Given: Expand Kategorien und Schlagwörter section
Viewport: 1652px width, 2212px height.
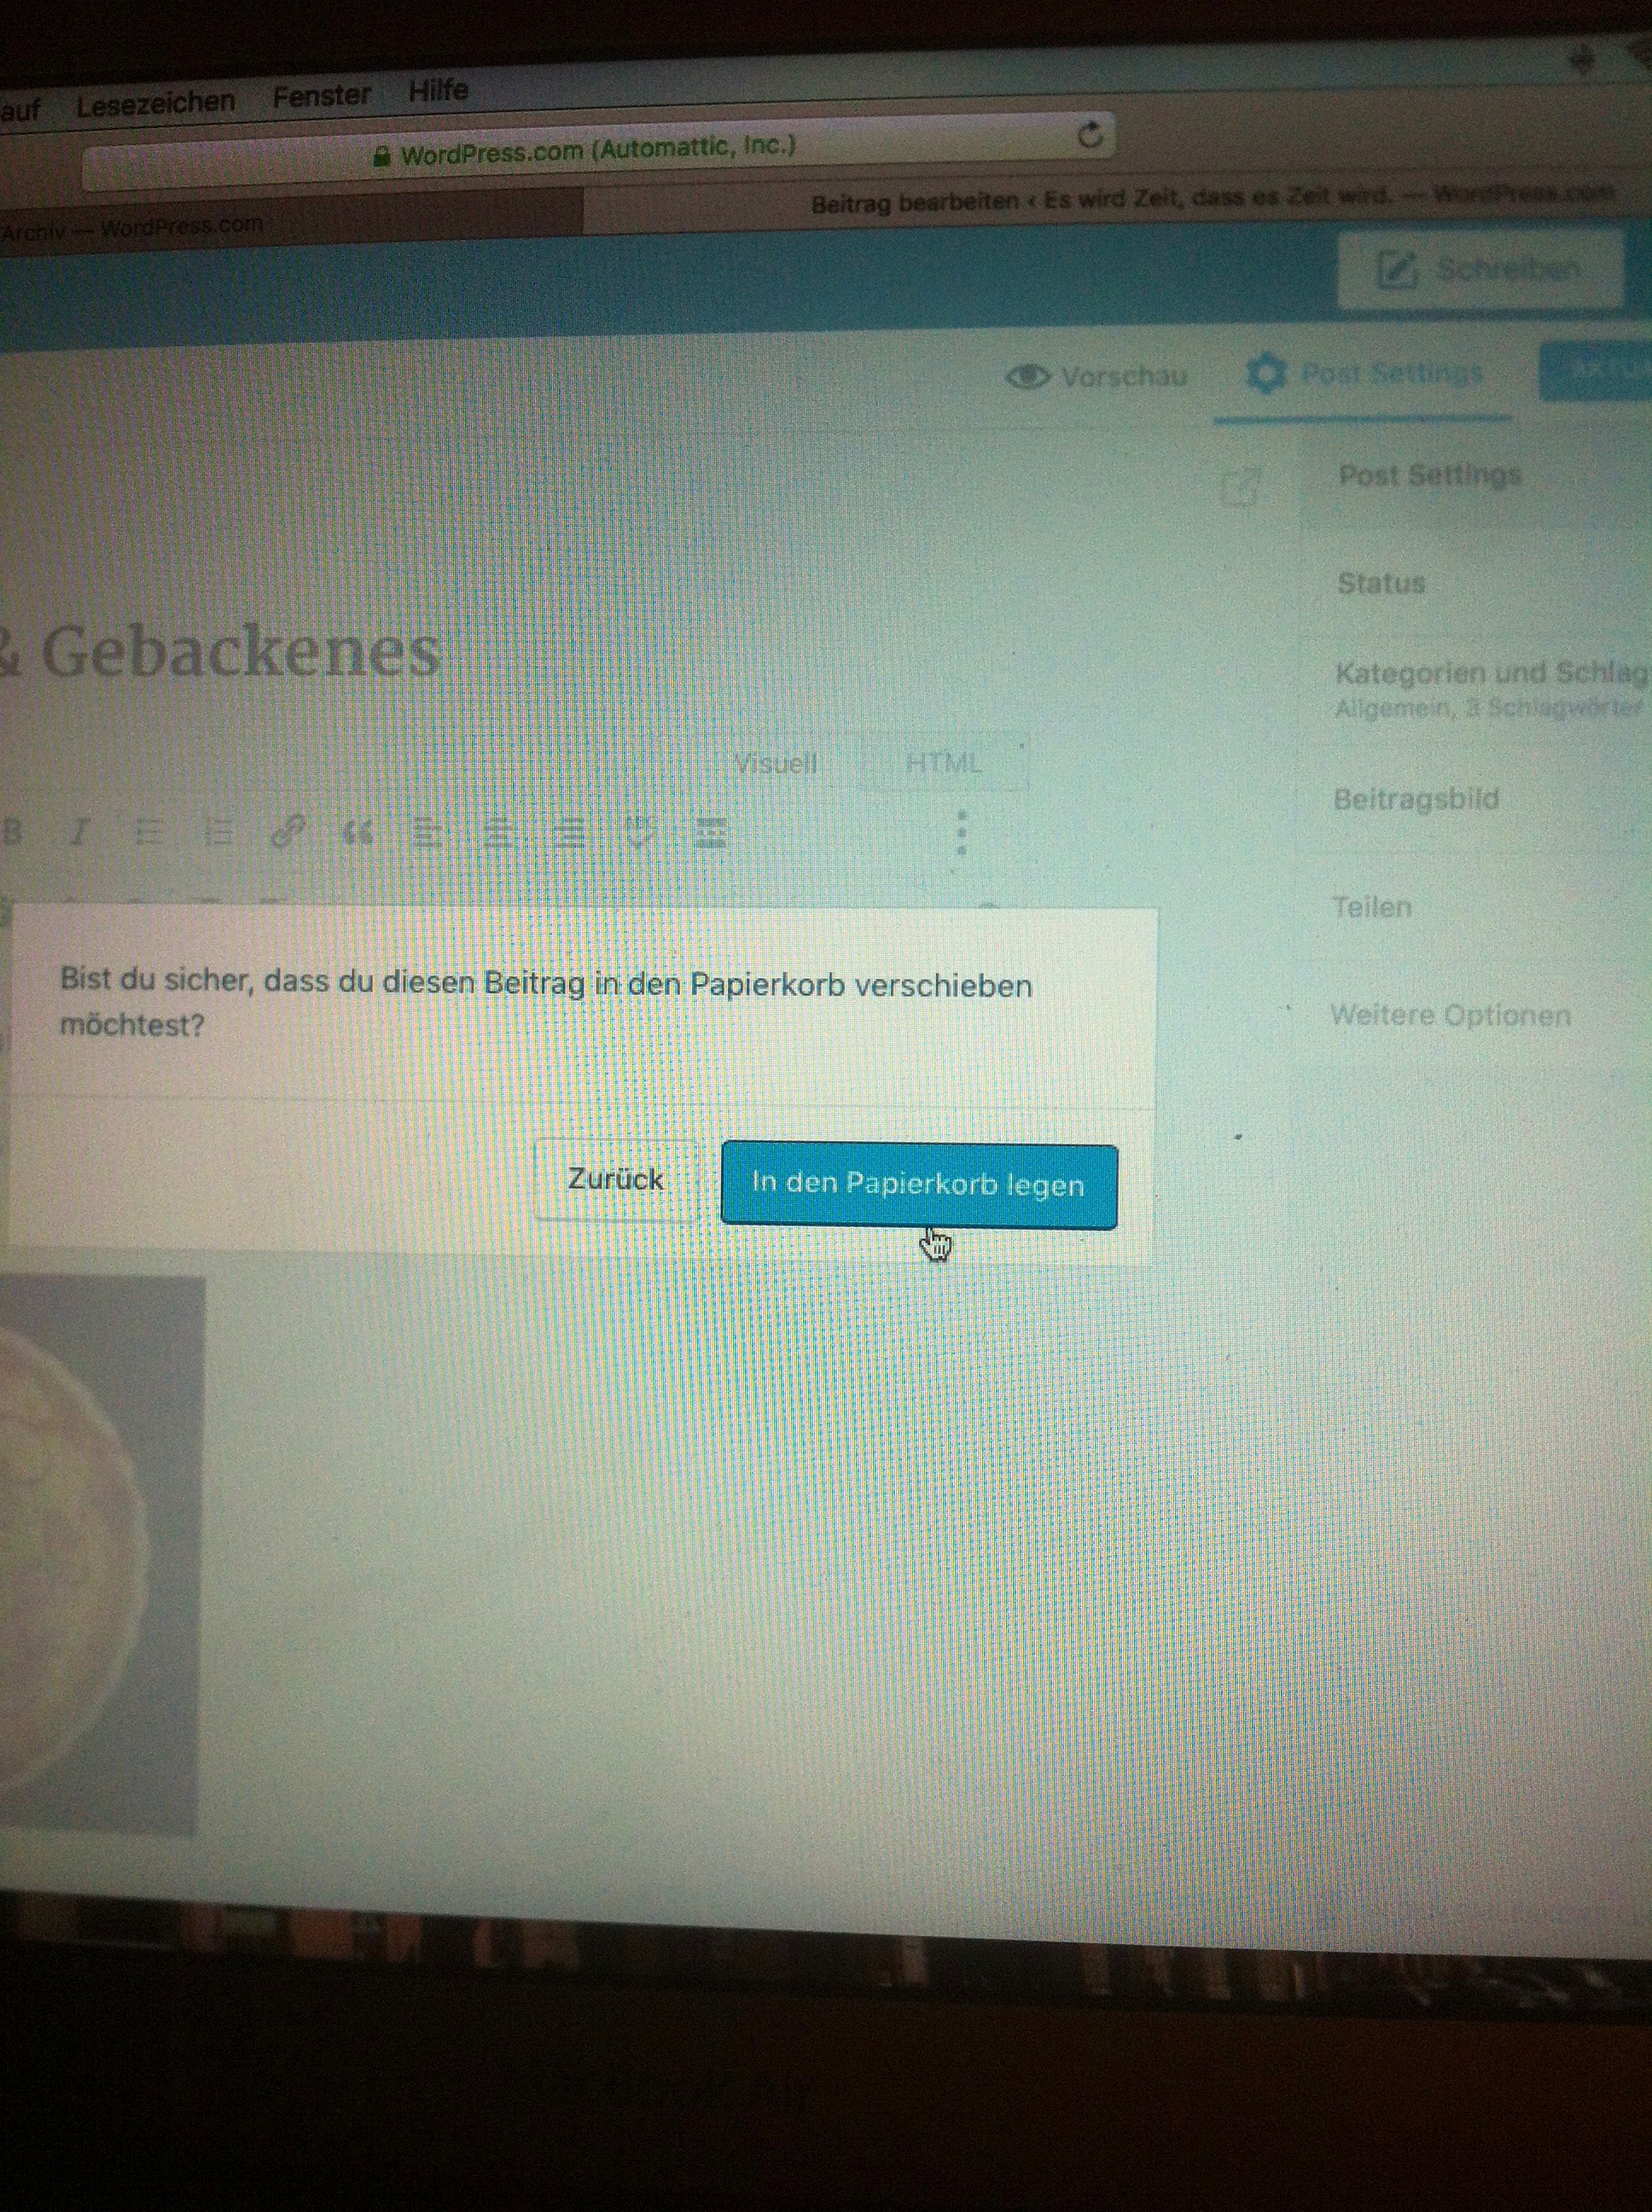Looking at the screenshot, I should [x=1488, y=674].
